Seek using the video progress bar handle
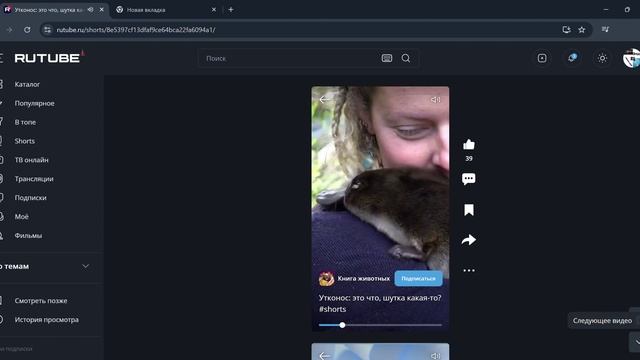The width and height of the screenshot is (640, 360). [x=342, y=325]
